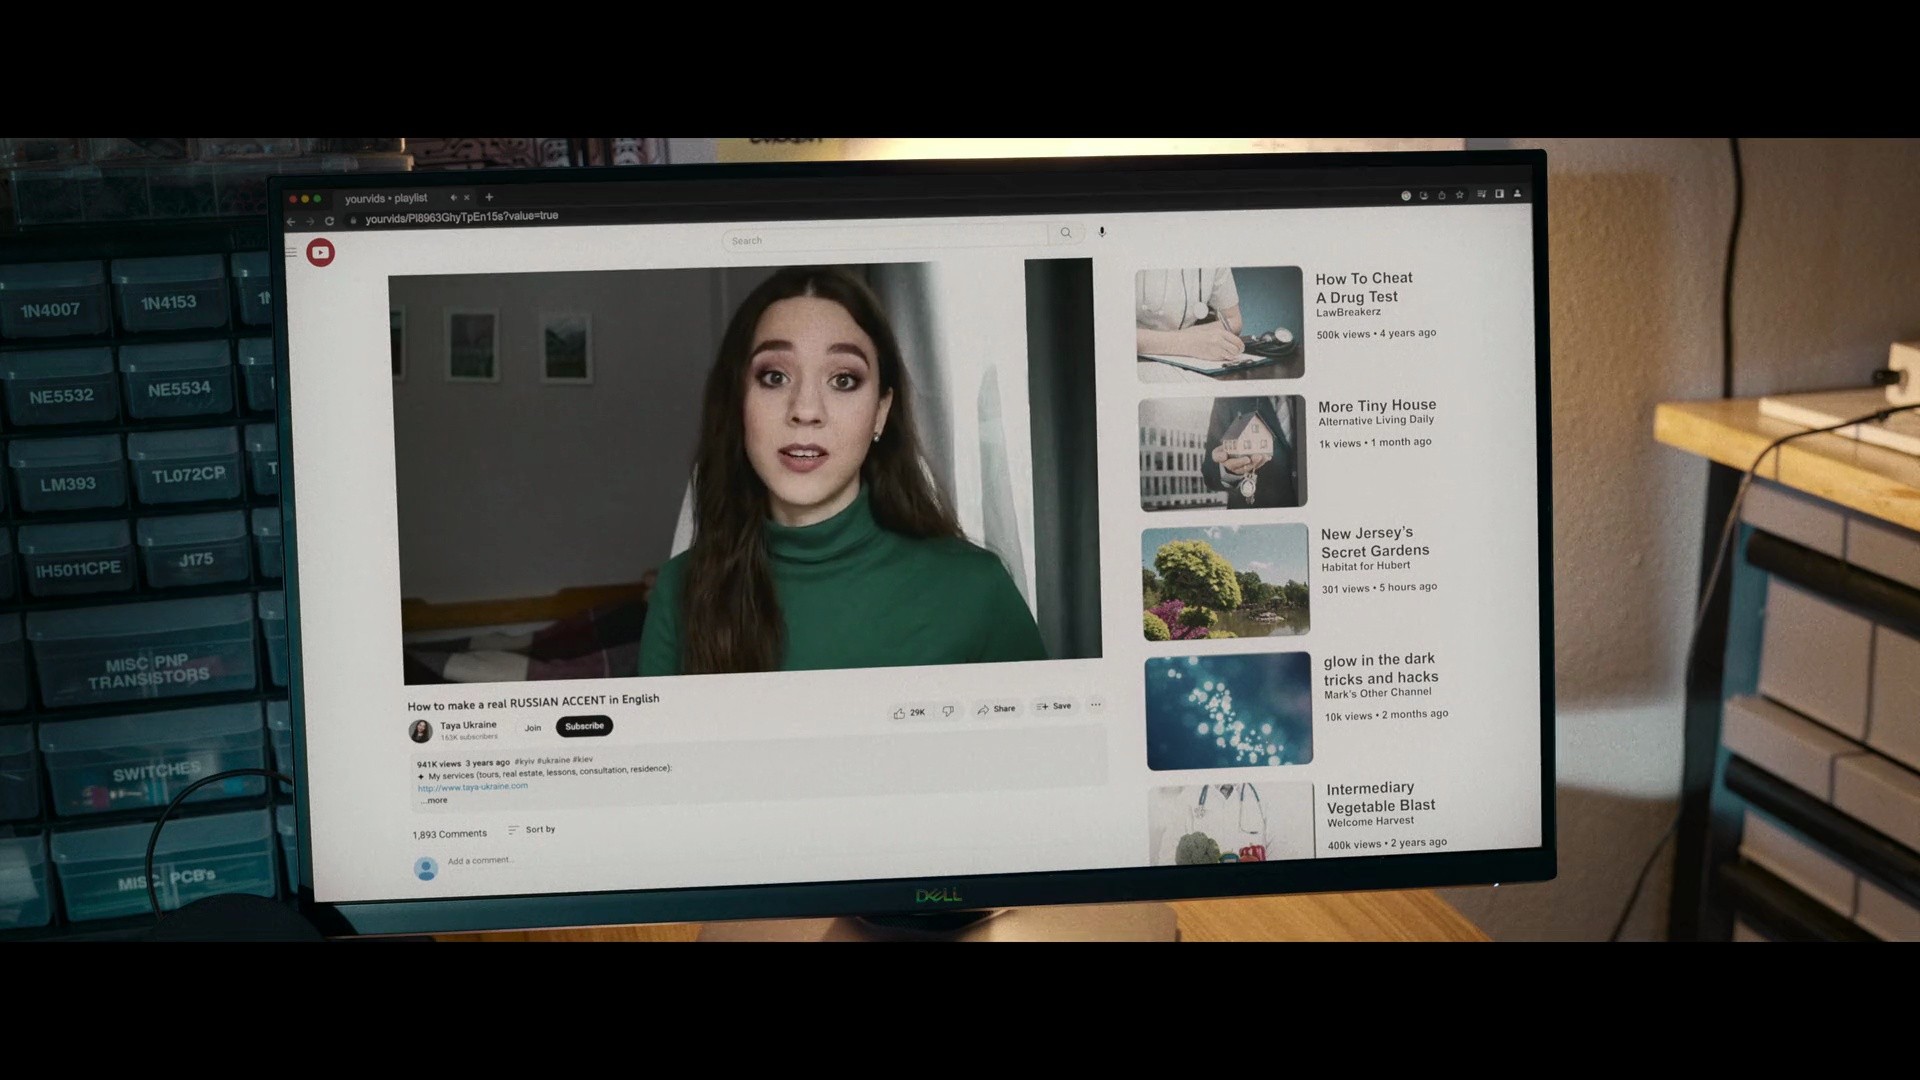Expand the description with ...more
Viewport: 1920px width, 1080px height.
pos(434,800)
